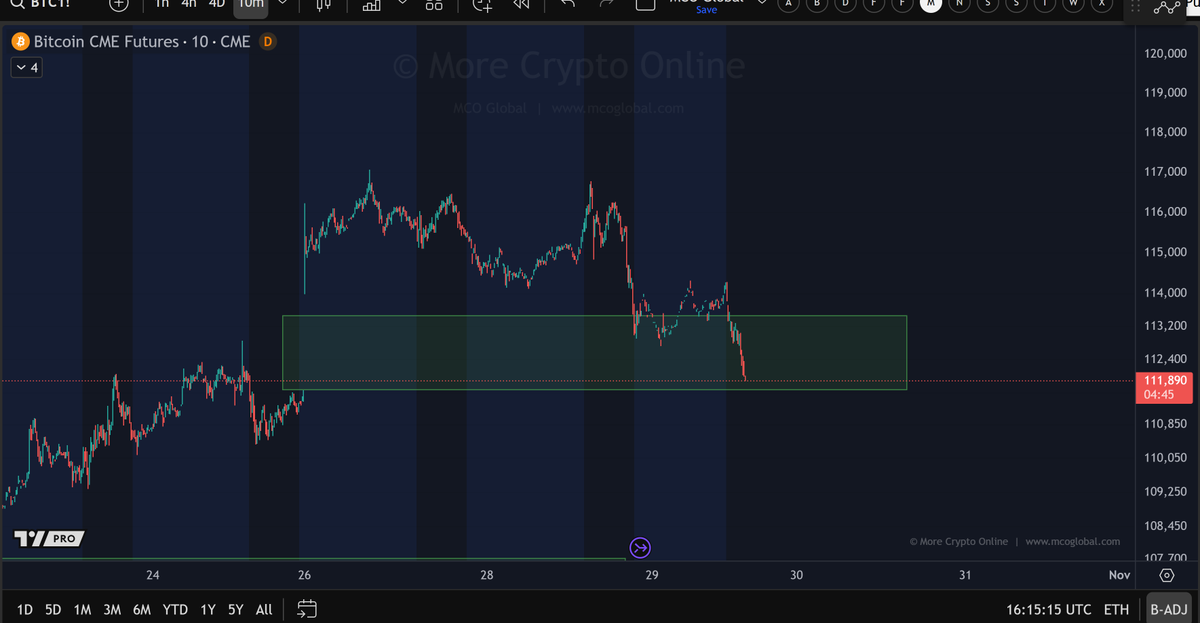
Task: Set date range to 5Y
Action: [x=235, y=609]
